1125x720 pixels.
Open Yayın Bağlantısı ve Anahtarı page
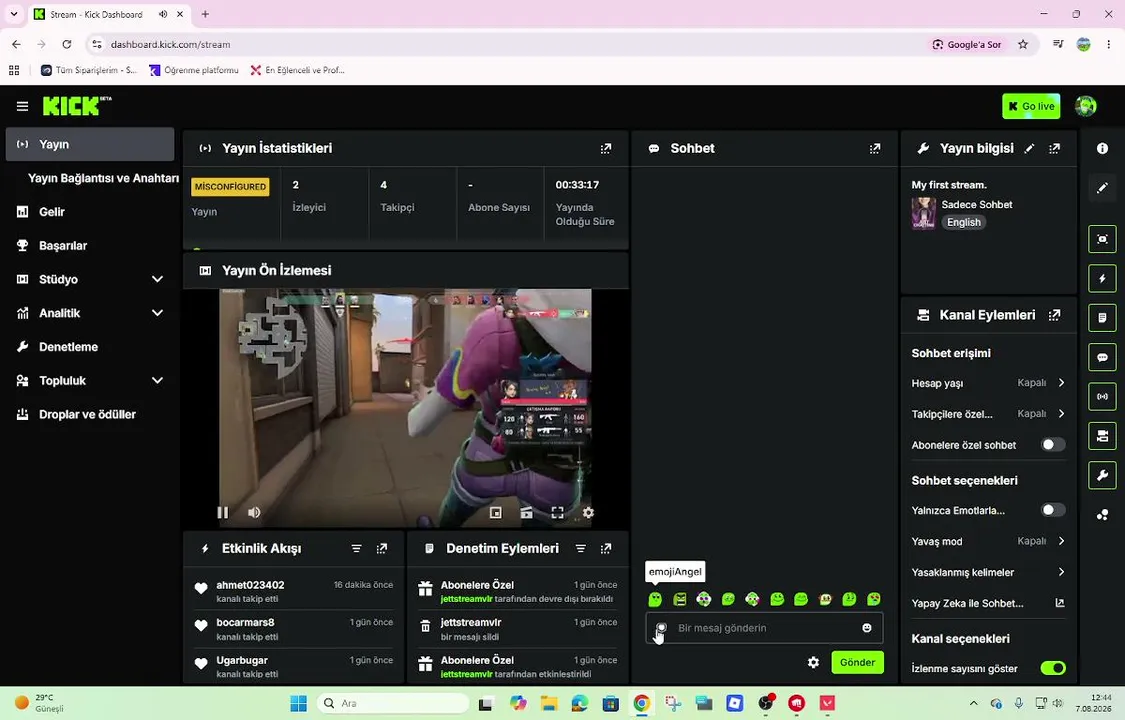pyautogui.click(x=103, y=178)
